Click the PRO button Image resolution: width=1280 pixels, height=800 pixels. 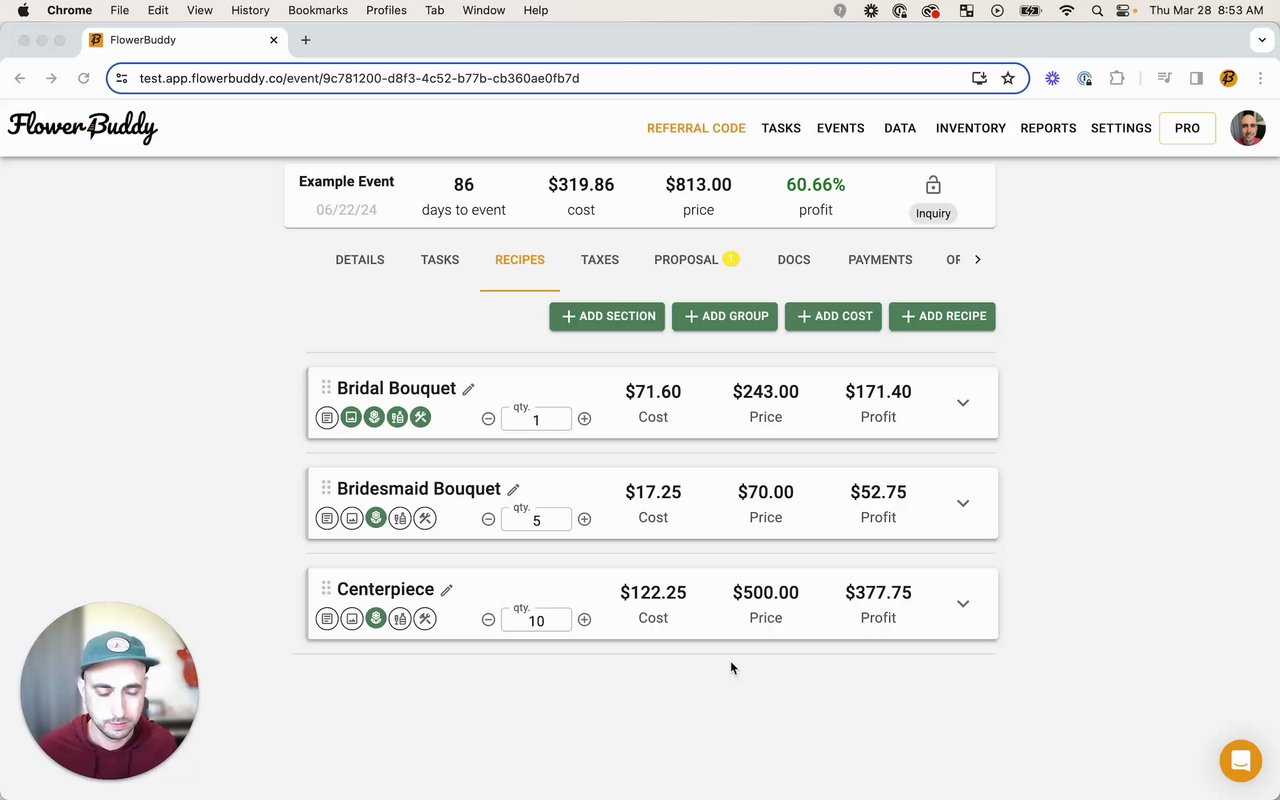pos(1187,128)
